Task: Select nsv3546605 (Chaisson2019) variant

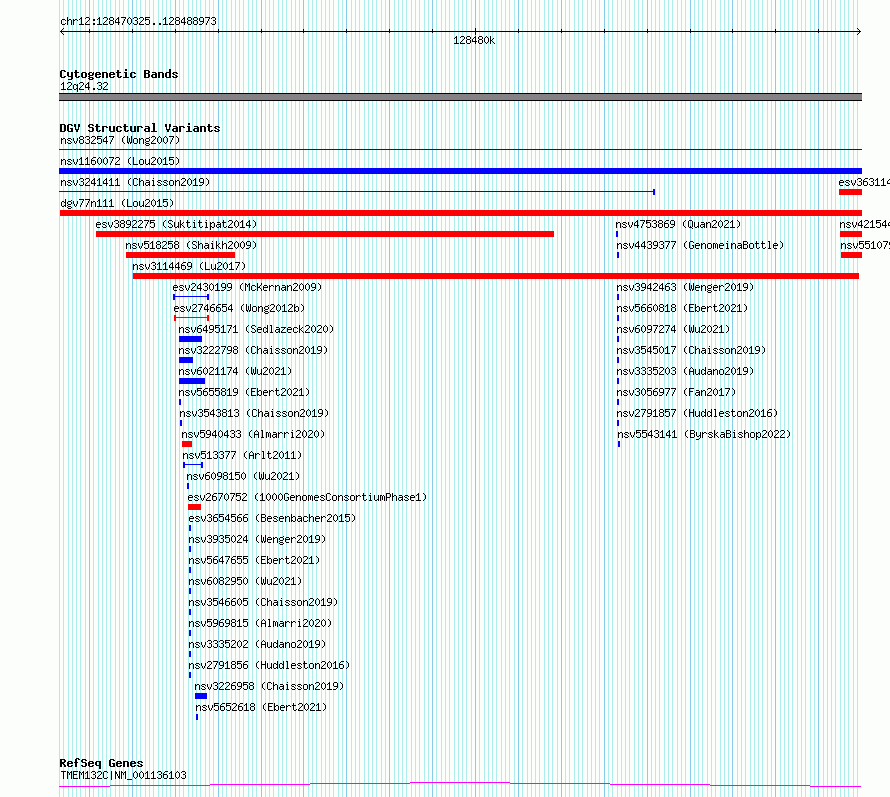Action: pos(263,602)
